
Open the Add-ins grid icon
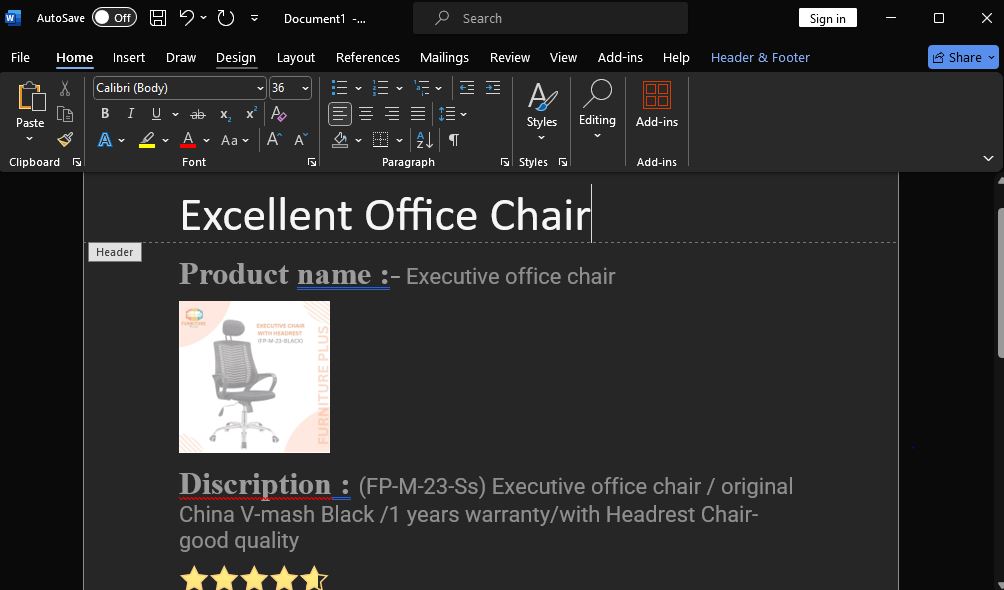point(656,95)
